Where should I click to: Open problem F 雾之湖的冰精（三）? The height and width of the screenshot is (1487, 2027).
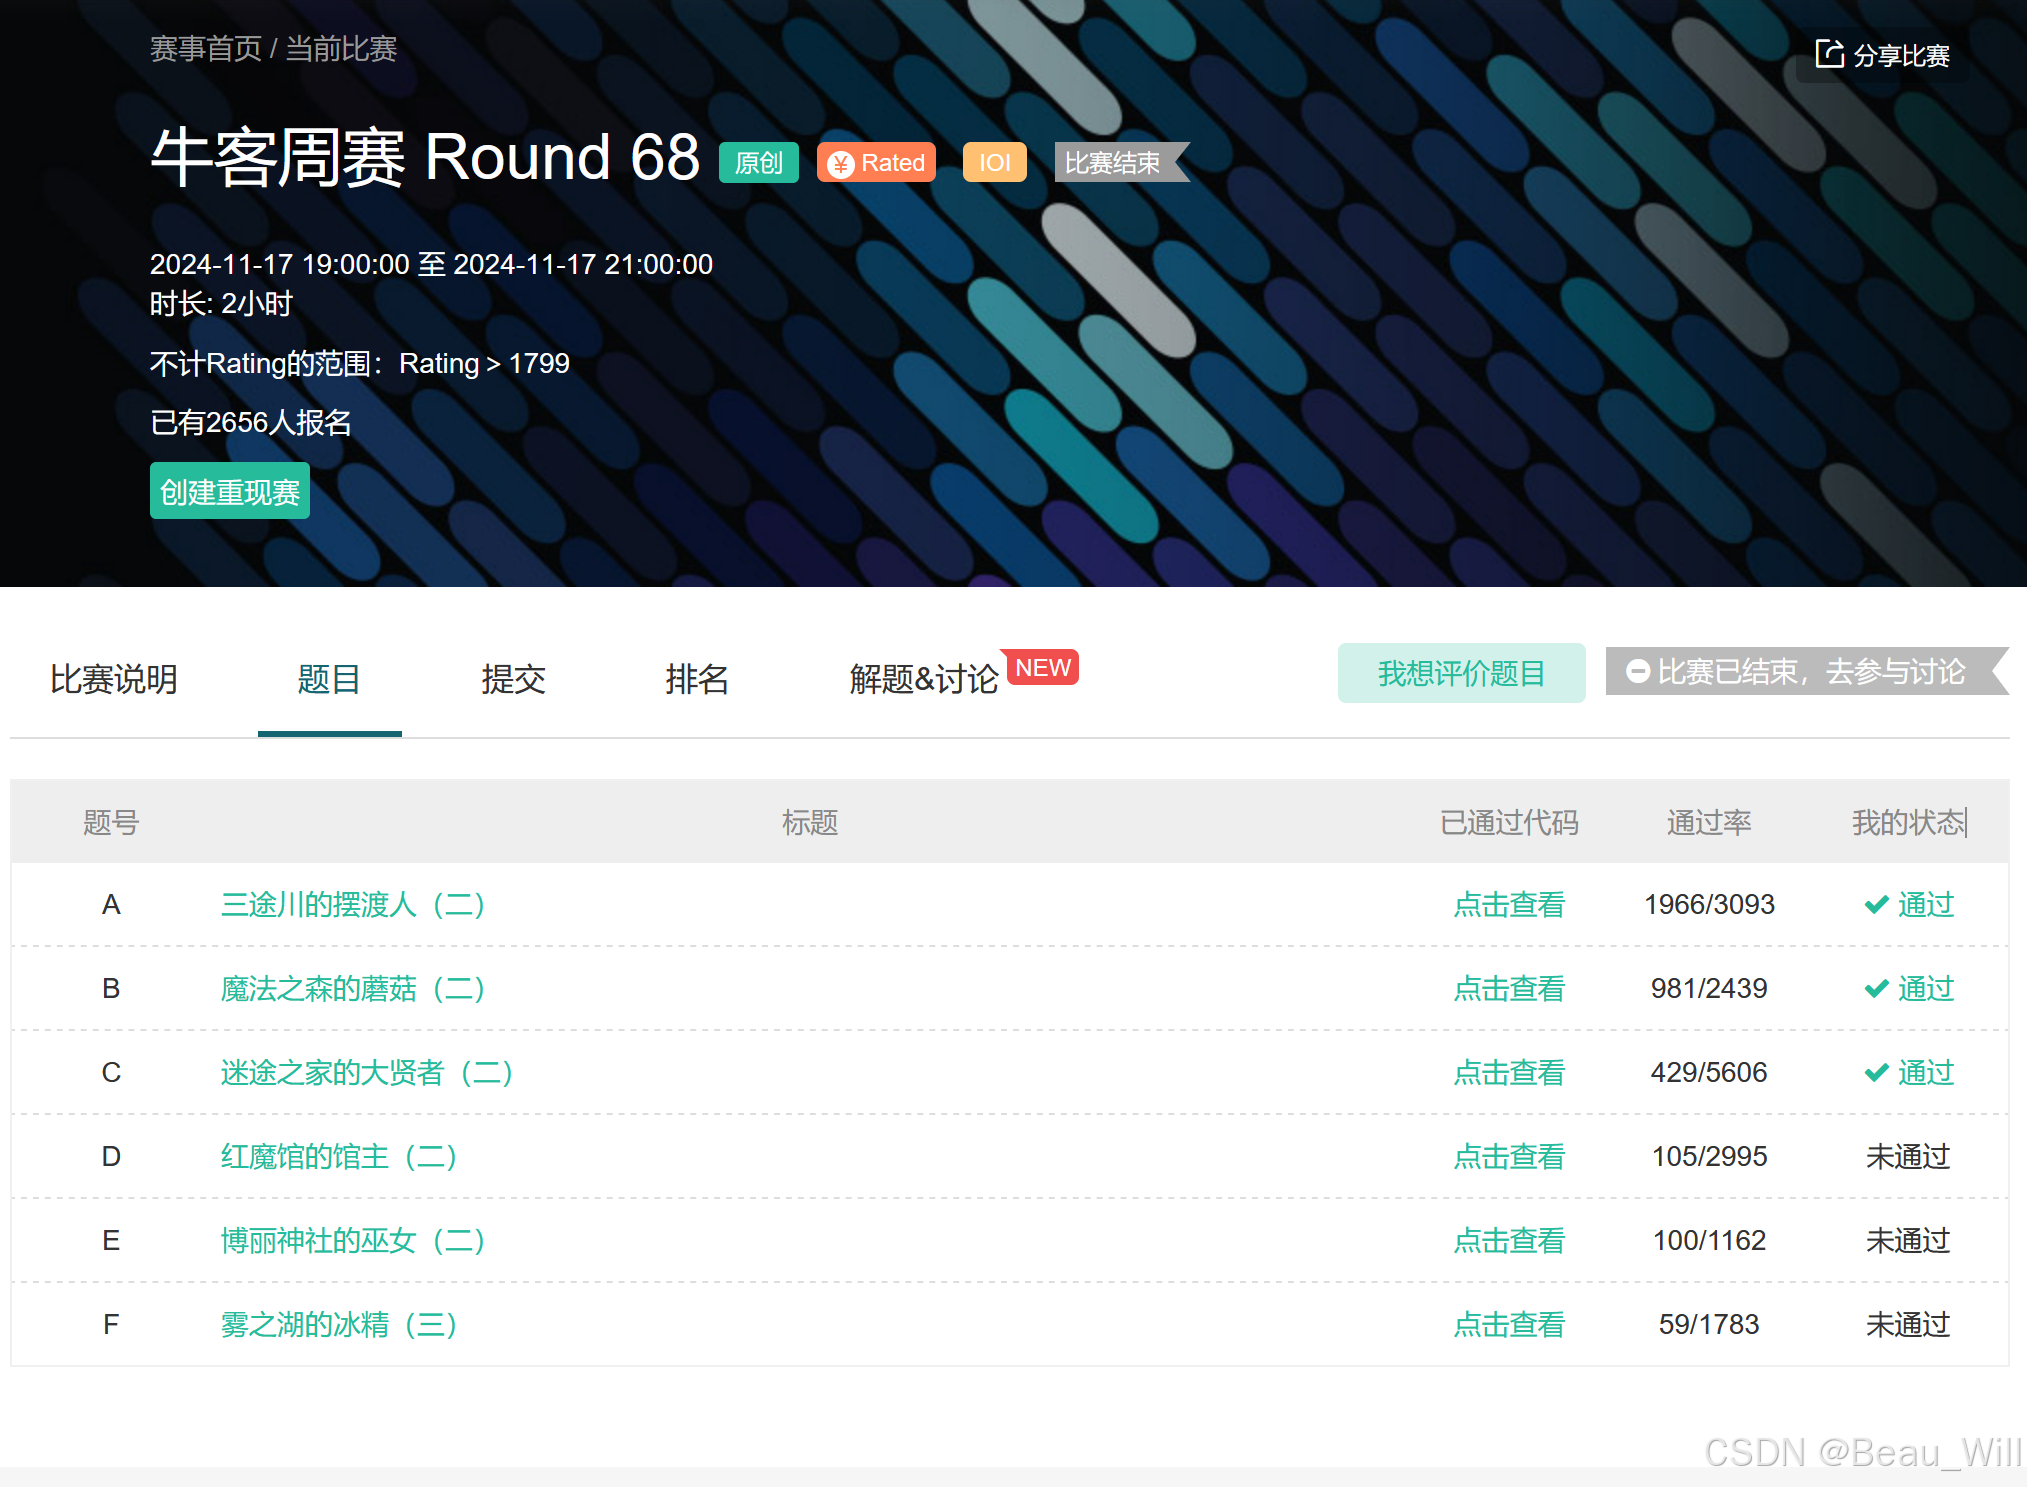pyautogui.click(x=339, y=1324)
